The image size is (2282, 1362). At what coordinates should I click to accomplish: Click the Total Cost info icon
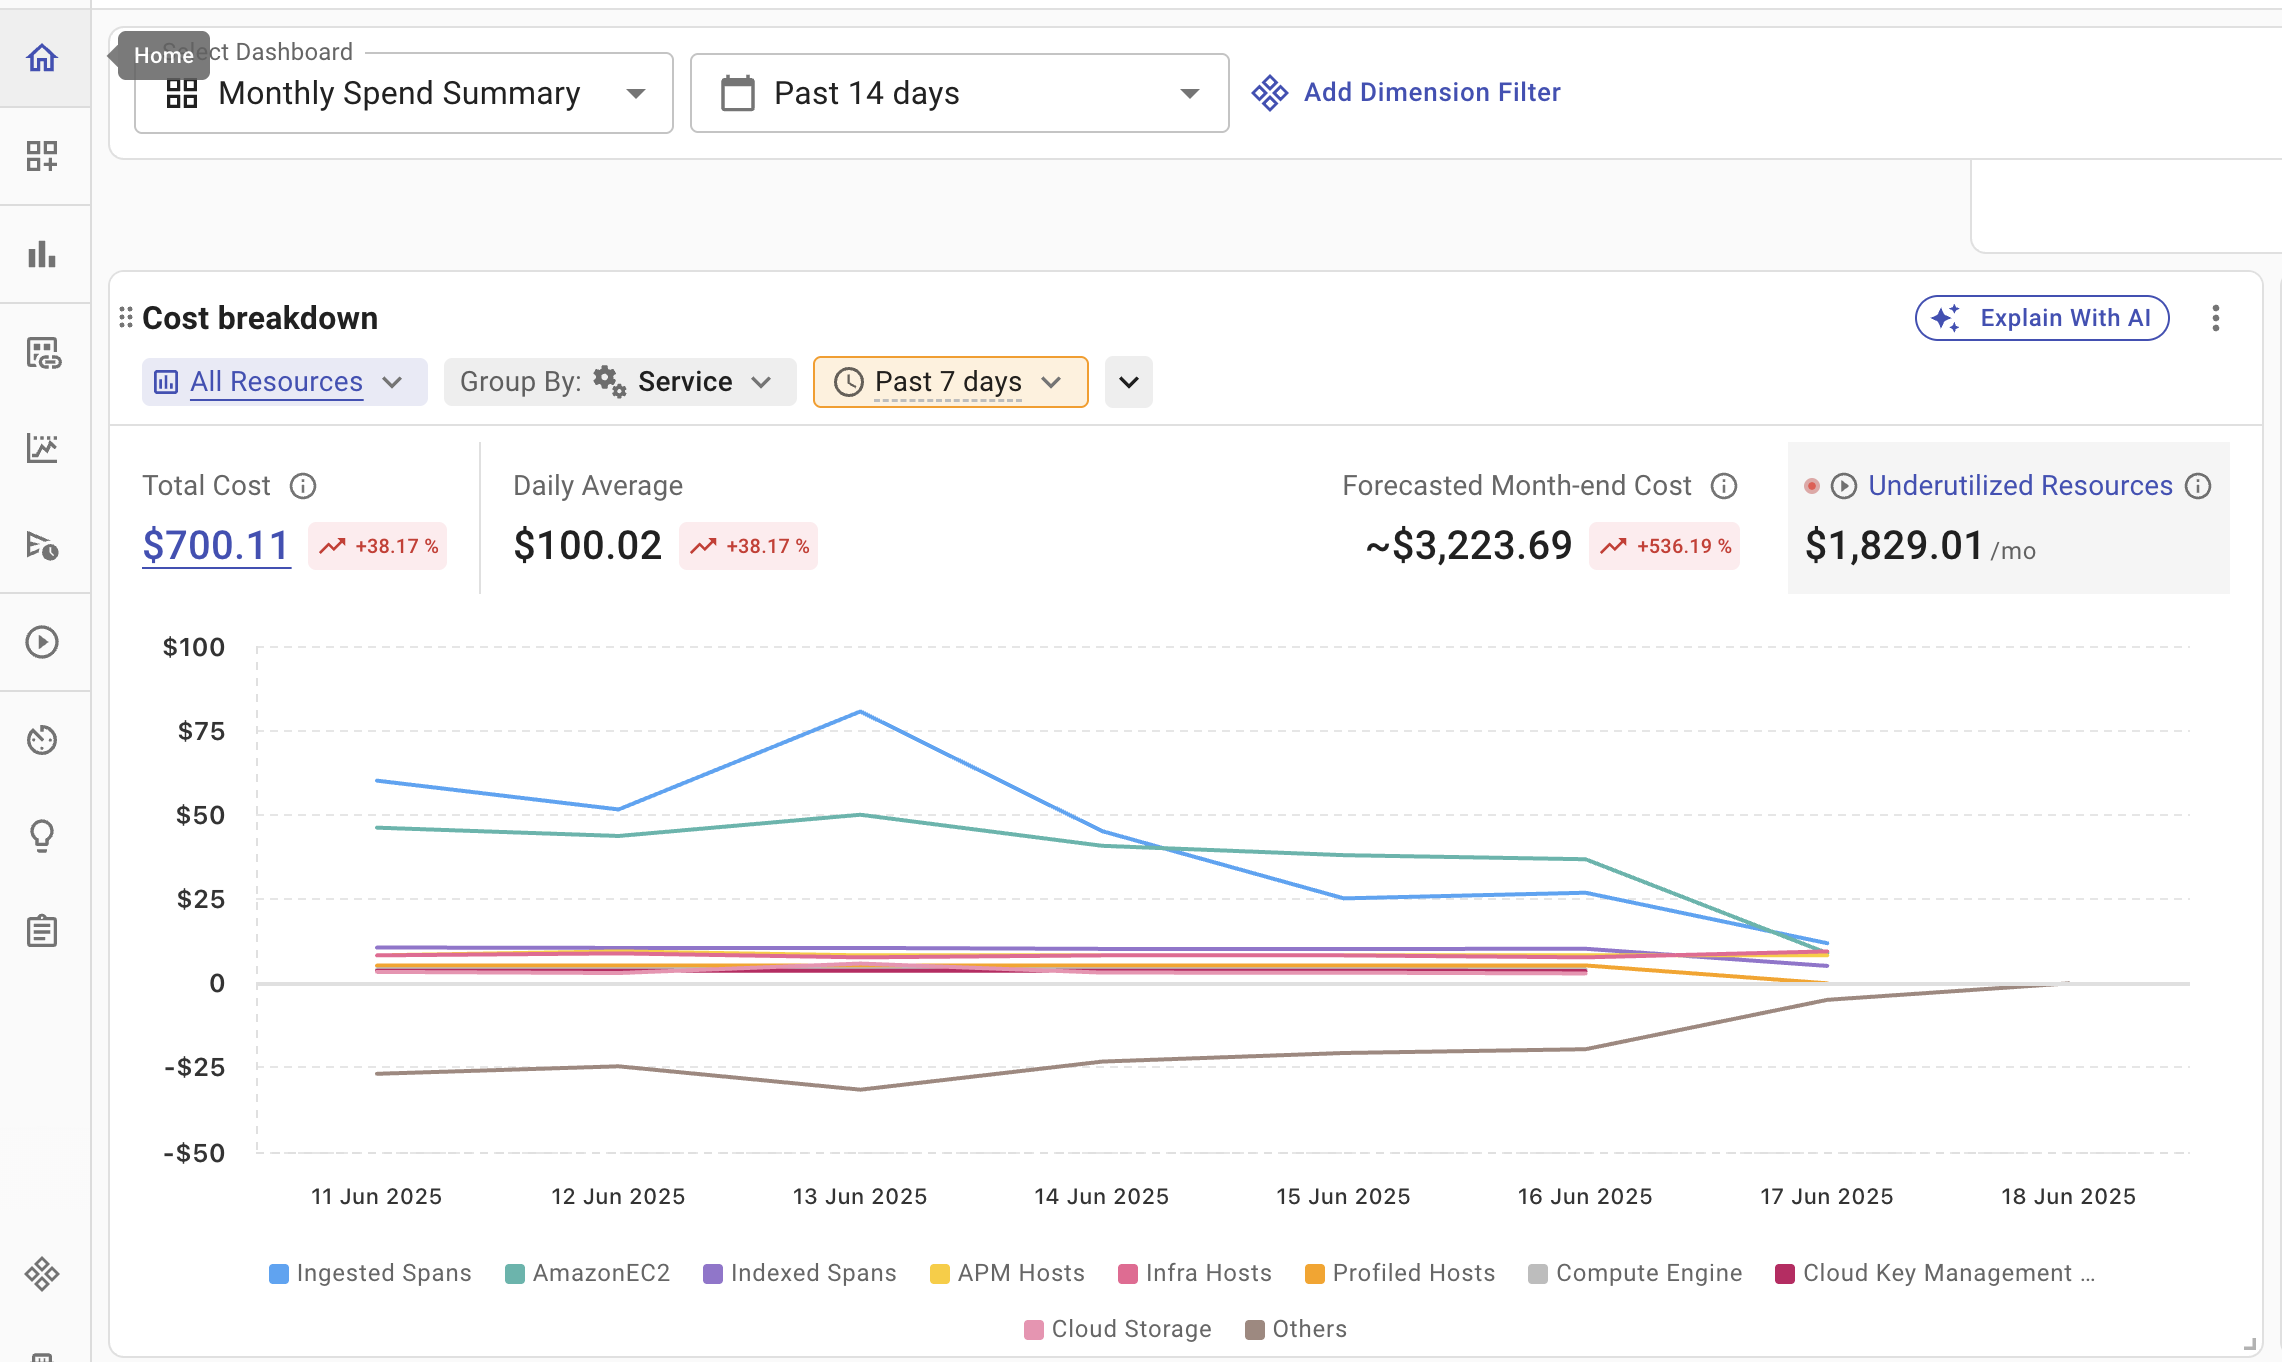coord(303,486)
